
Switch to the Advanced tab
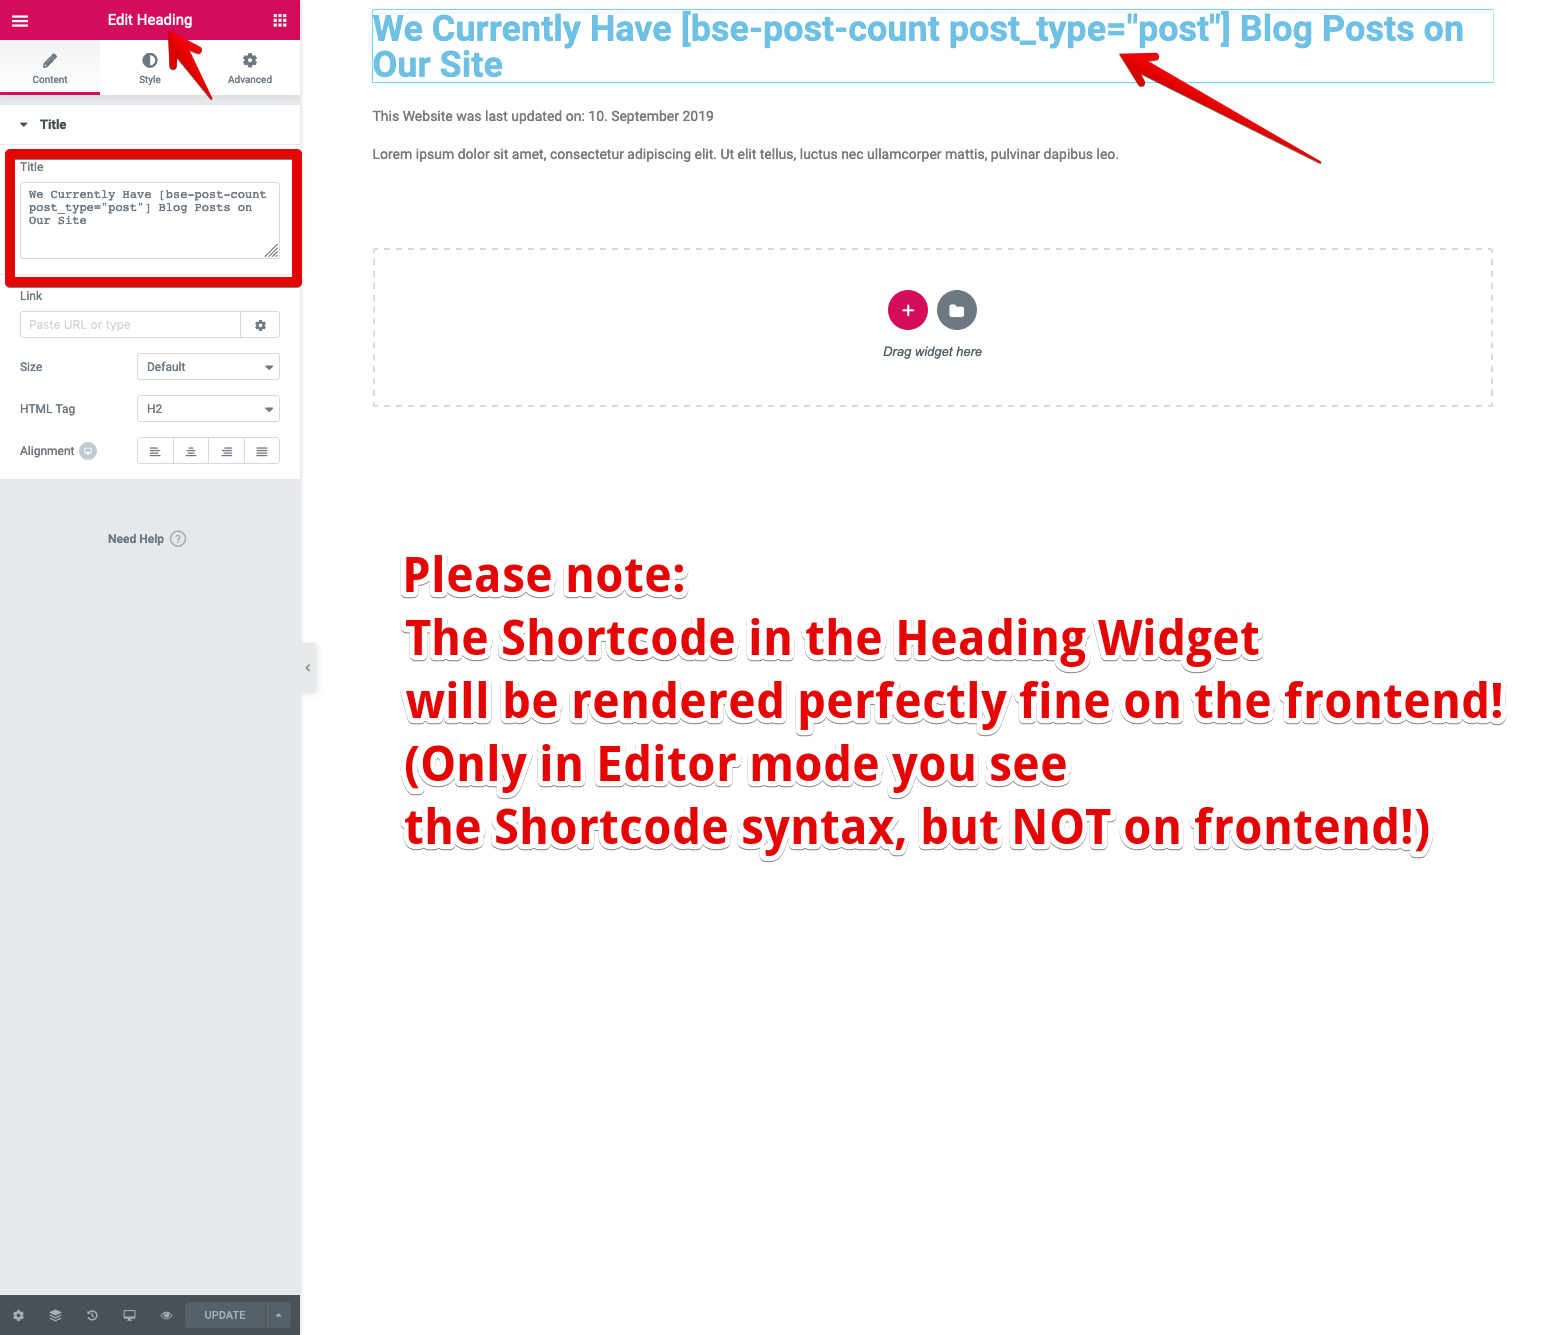pos(250,68)
